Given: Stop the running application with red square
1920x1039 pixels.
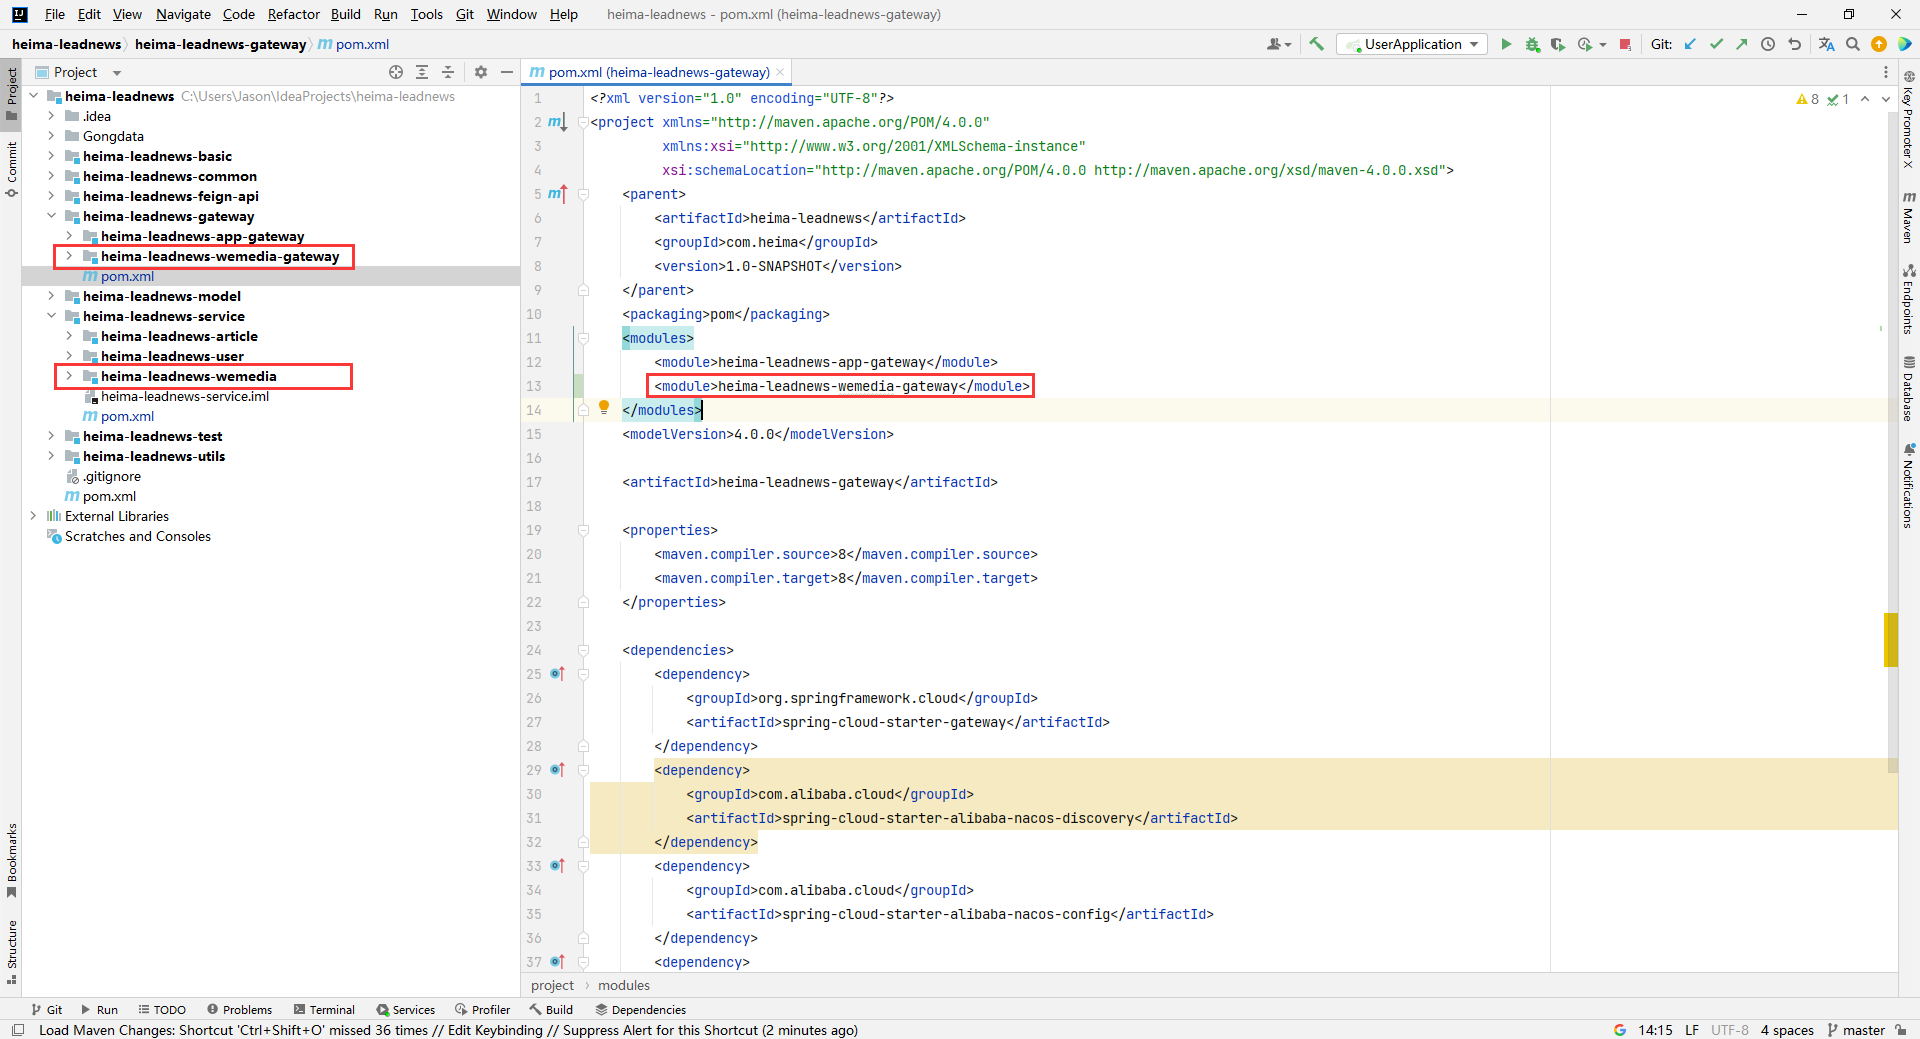Looking at the screenshot, I should pyautogui.click(x=1625, y=44).
